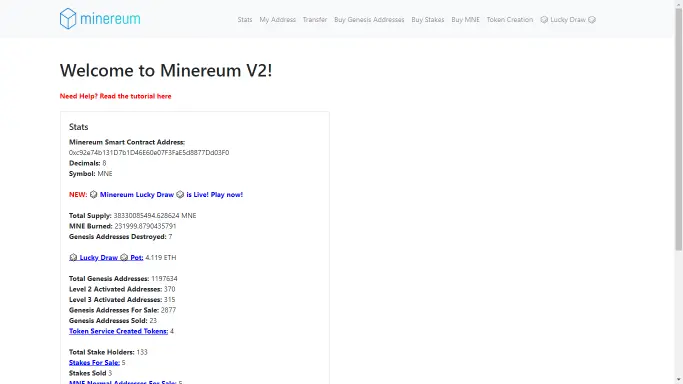Click 'is Live! Play now!' link
Viewport: 683px width, 384px height.
pos(214,195)
